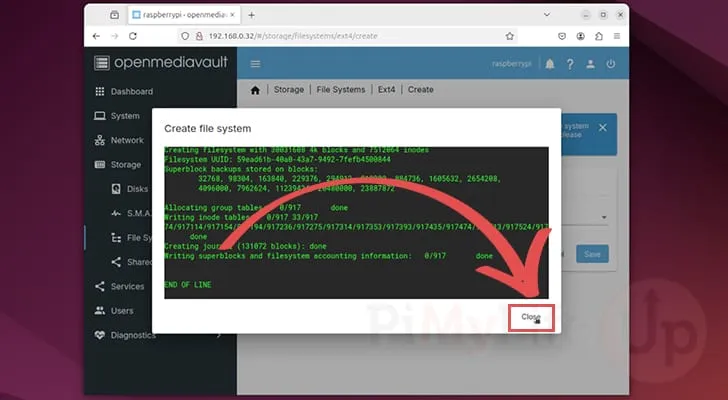
Task: Click the END OF LINE text
Action: (188, 284)
